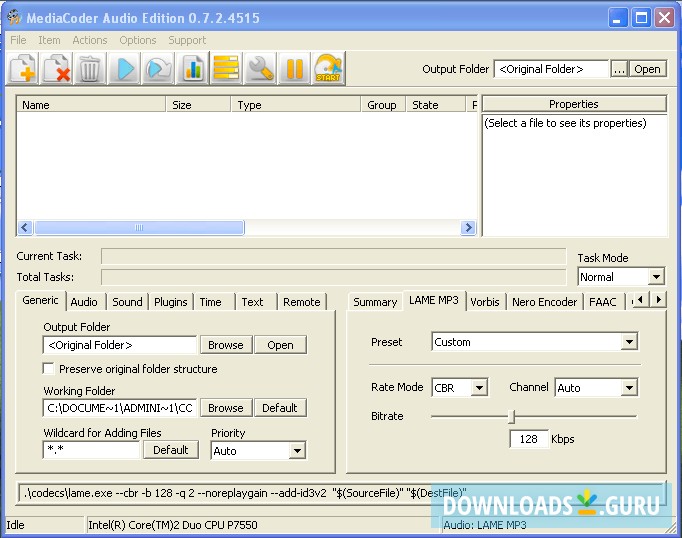Screen dimensions: 682x538
Task: Click the Add File toolbar icon
Action: tap(22, 68)
